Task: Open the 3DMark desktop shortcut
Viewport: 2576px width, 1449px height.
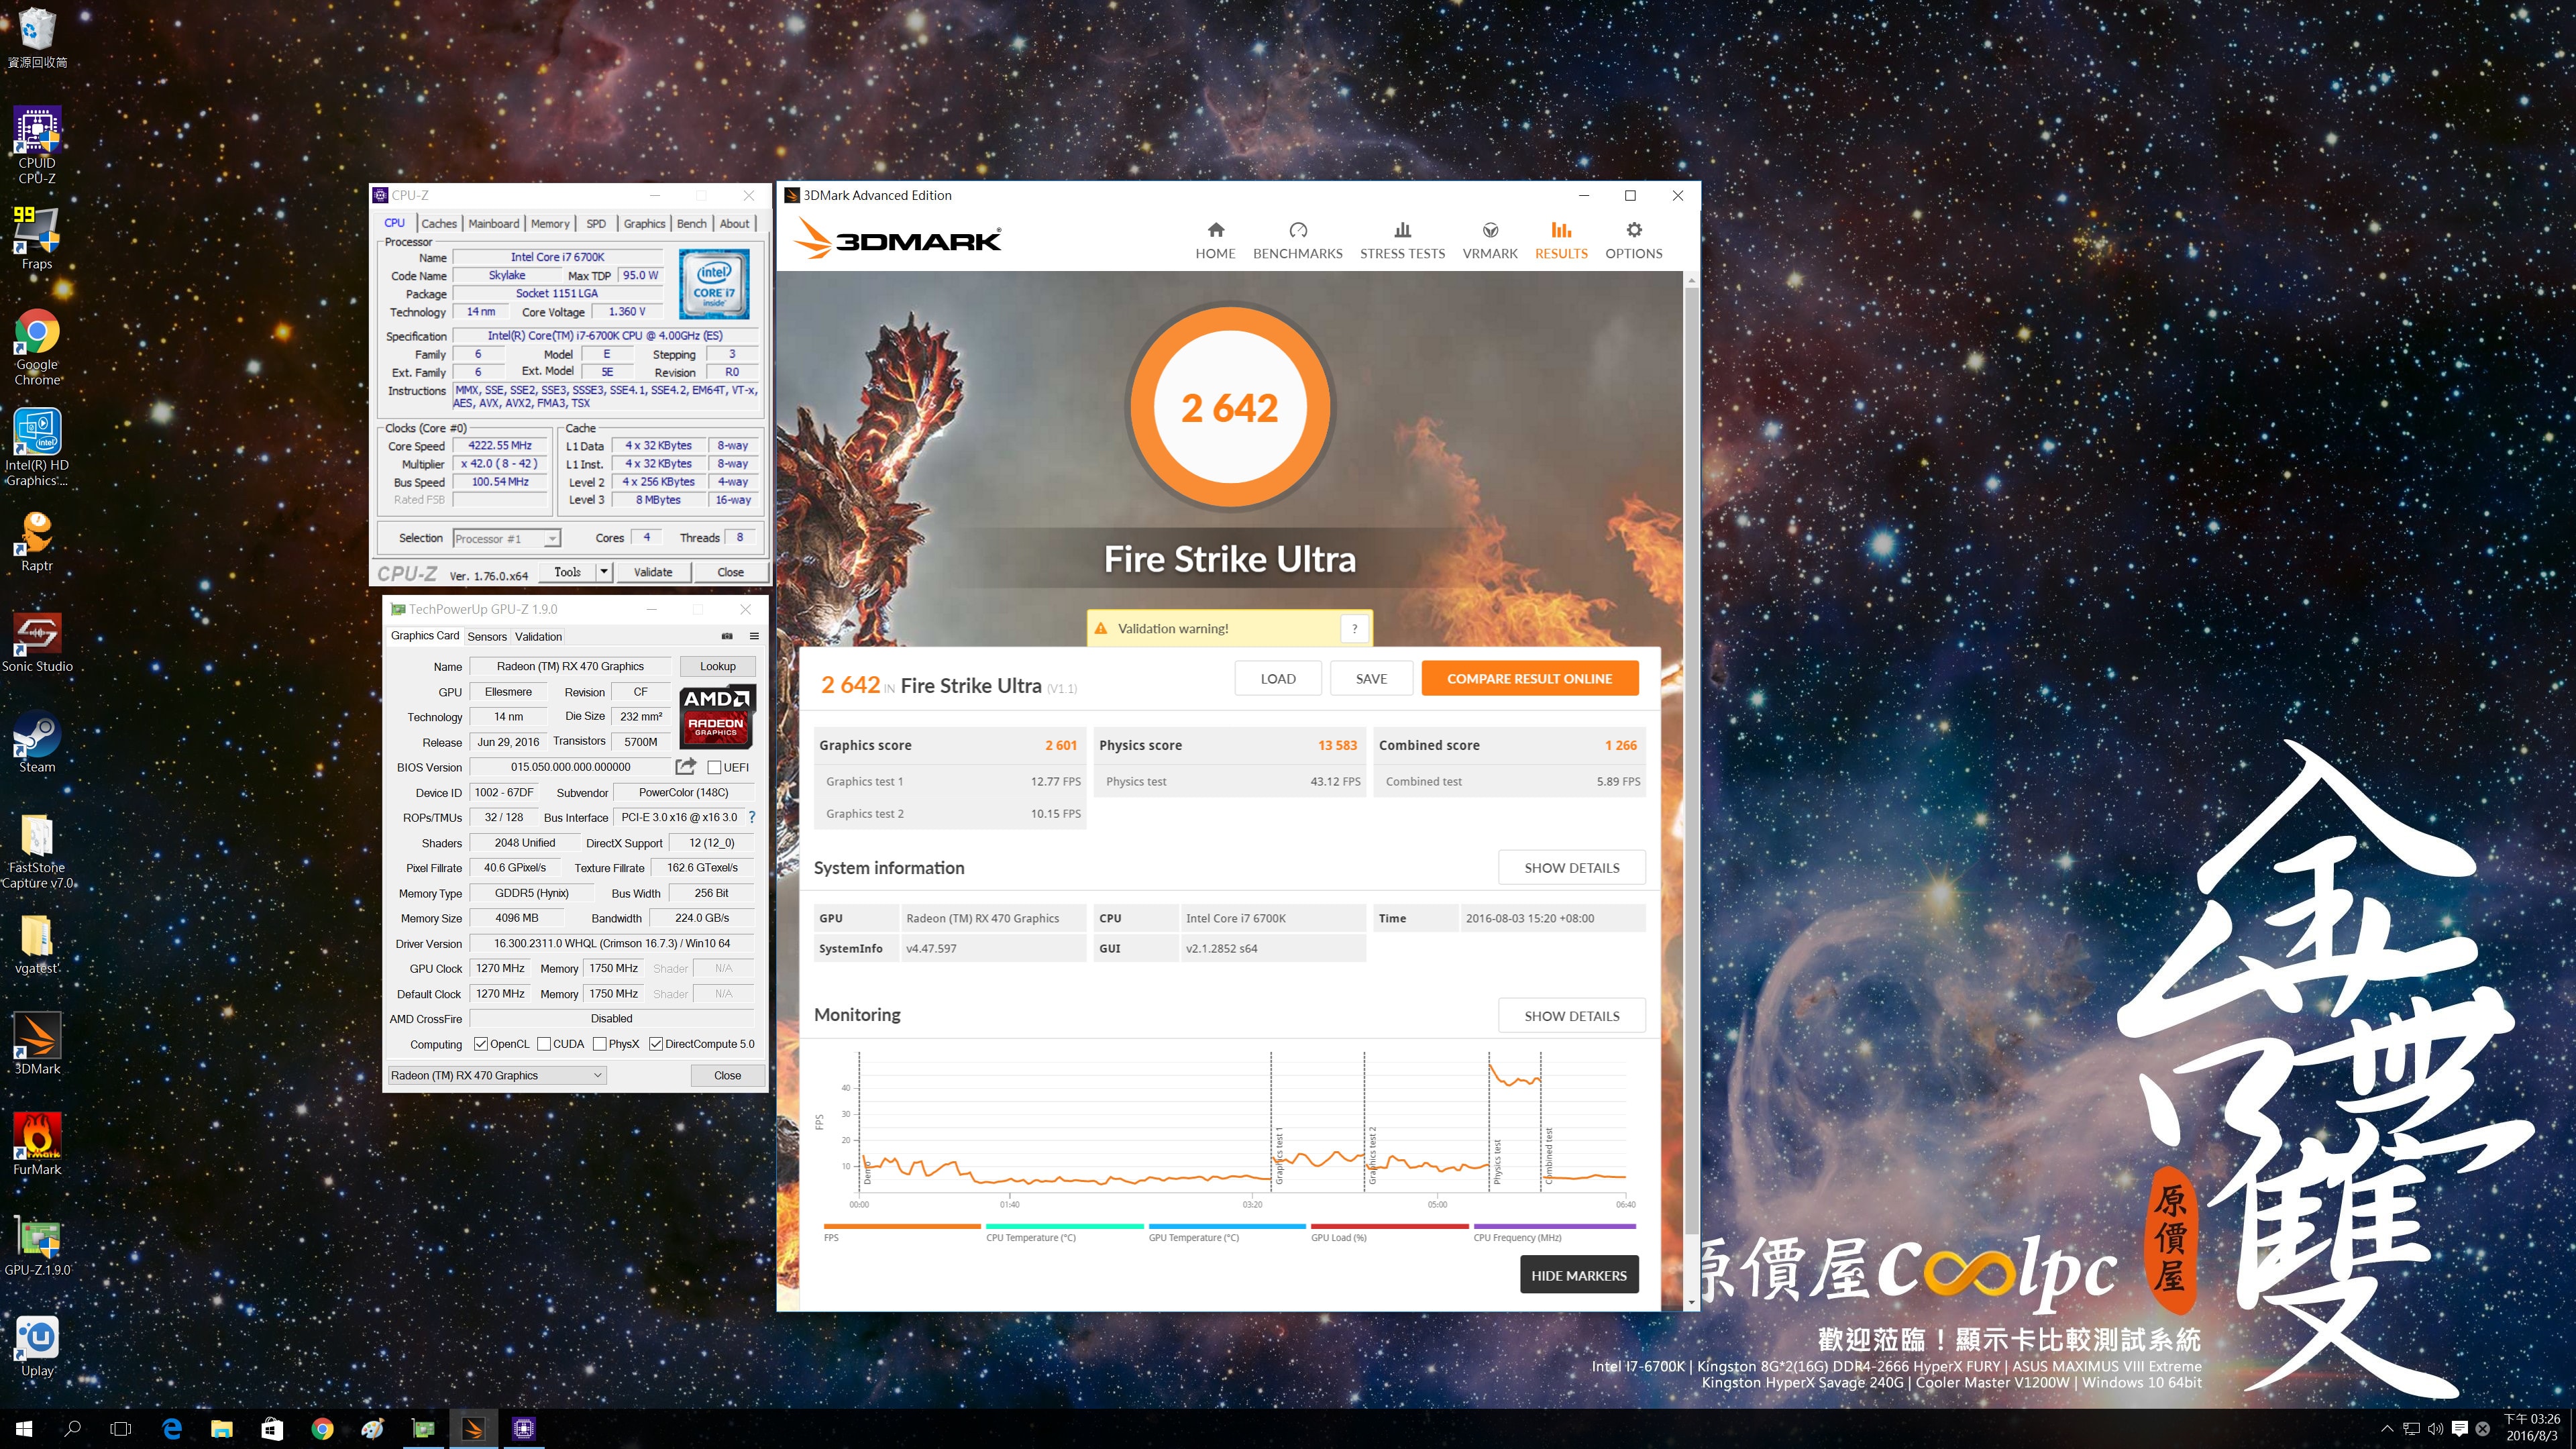Action: pyautogui.click(x=37, y=1044)
